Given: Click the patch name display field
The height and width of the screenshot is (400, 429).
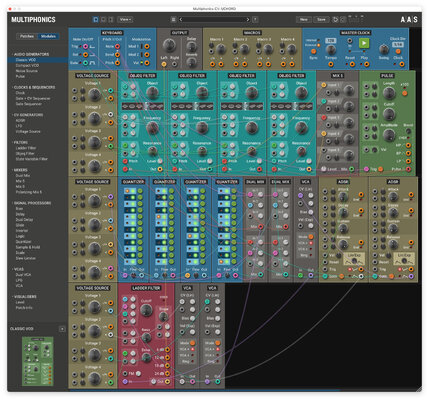Looking at the screenshot, I should pos(214,20).
